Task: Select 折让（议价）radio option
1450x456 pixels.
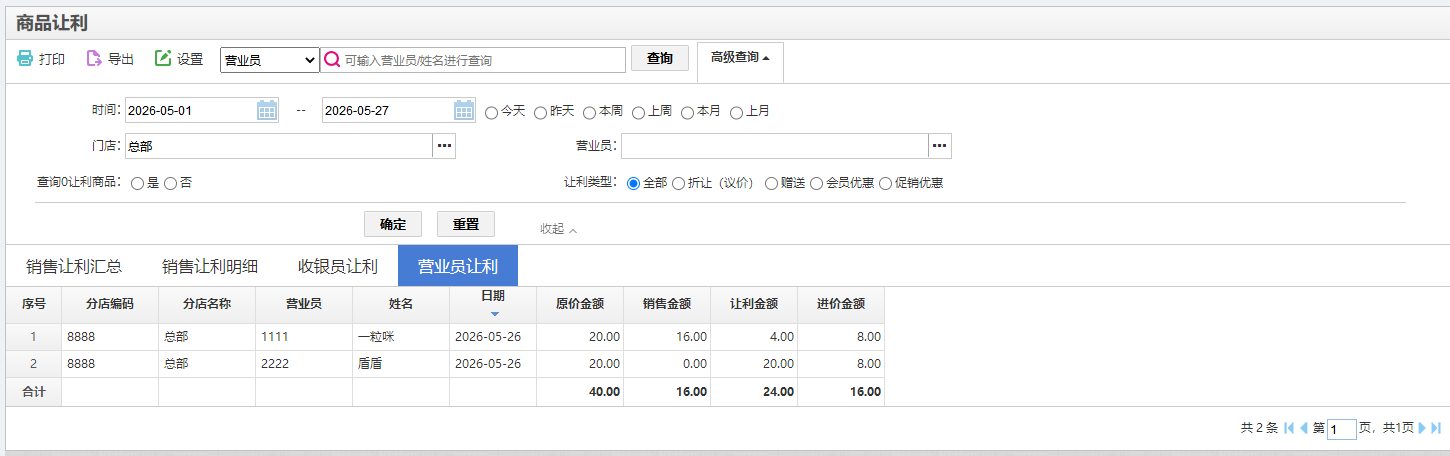Action: [678, 184]
